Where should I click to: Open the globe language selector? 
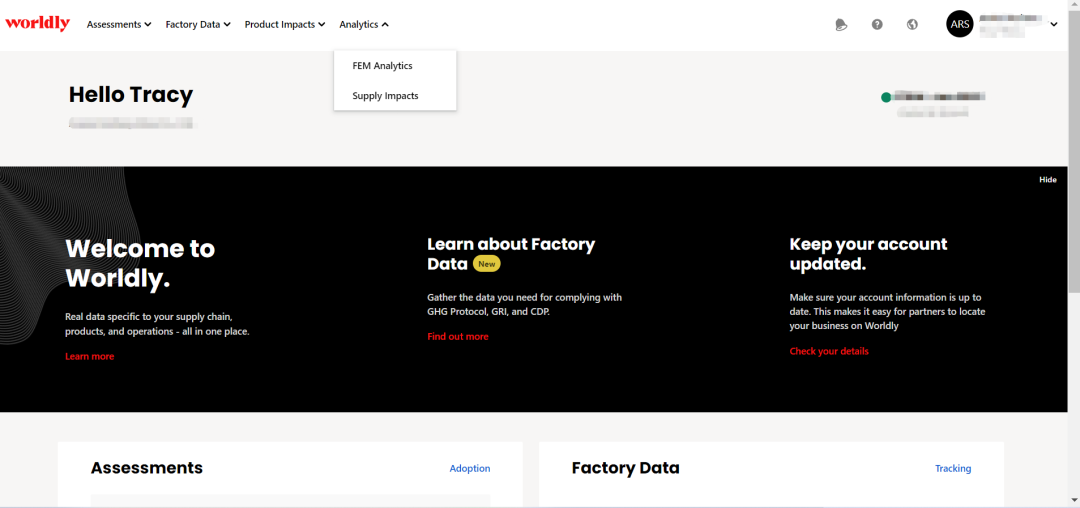point(912,25)
